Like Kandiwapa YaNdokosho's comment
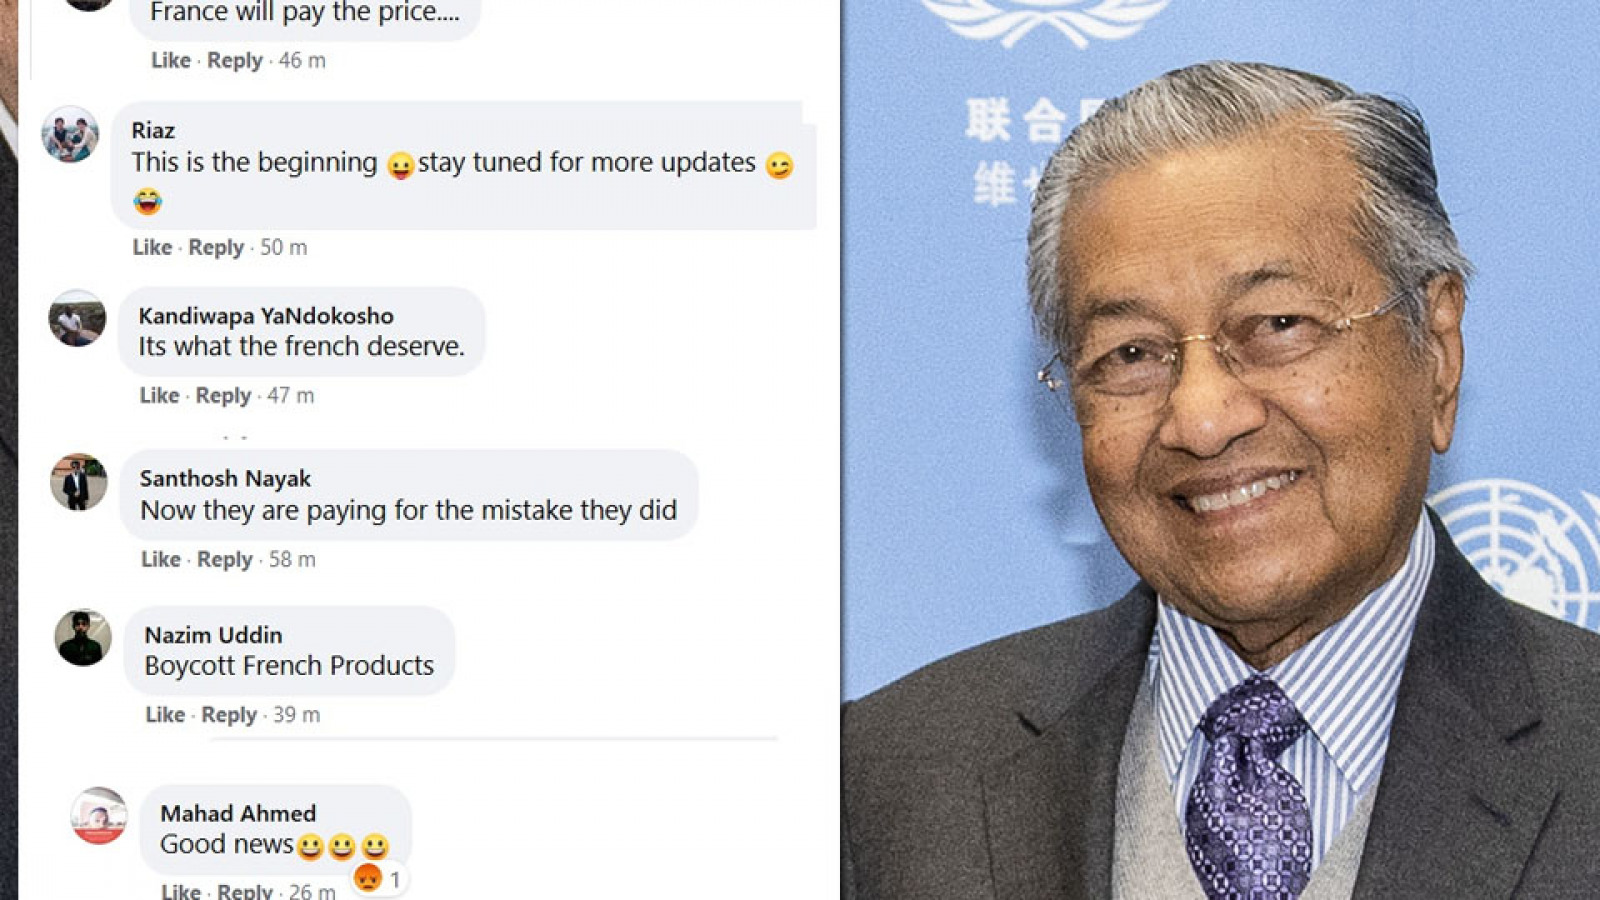Screen dimensions: 1600x900 159,395
